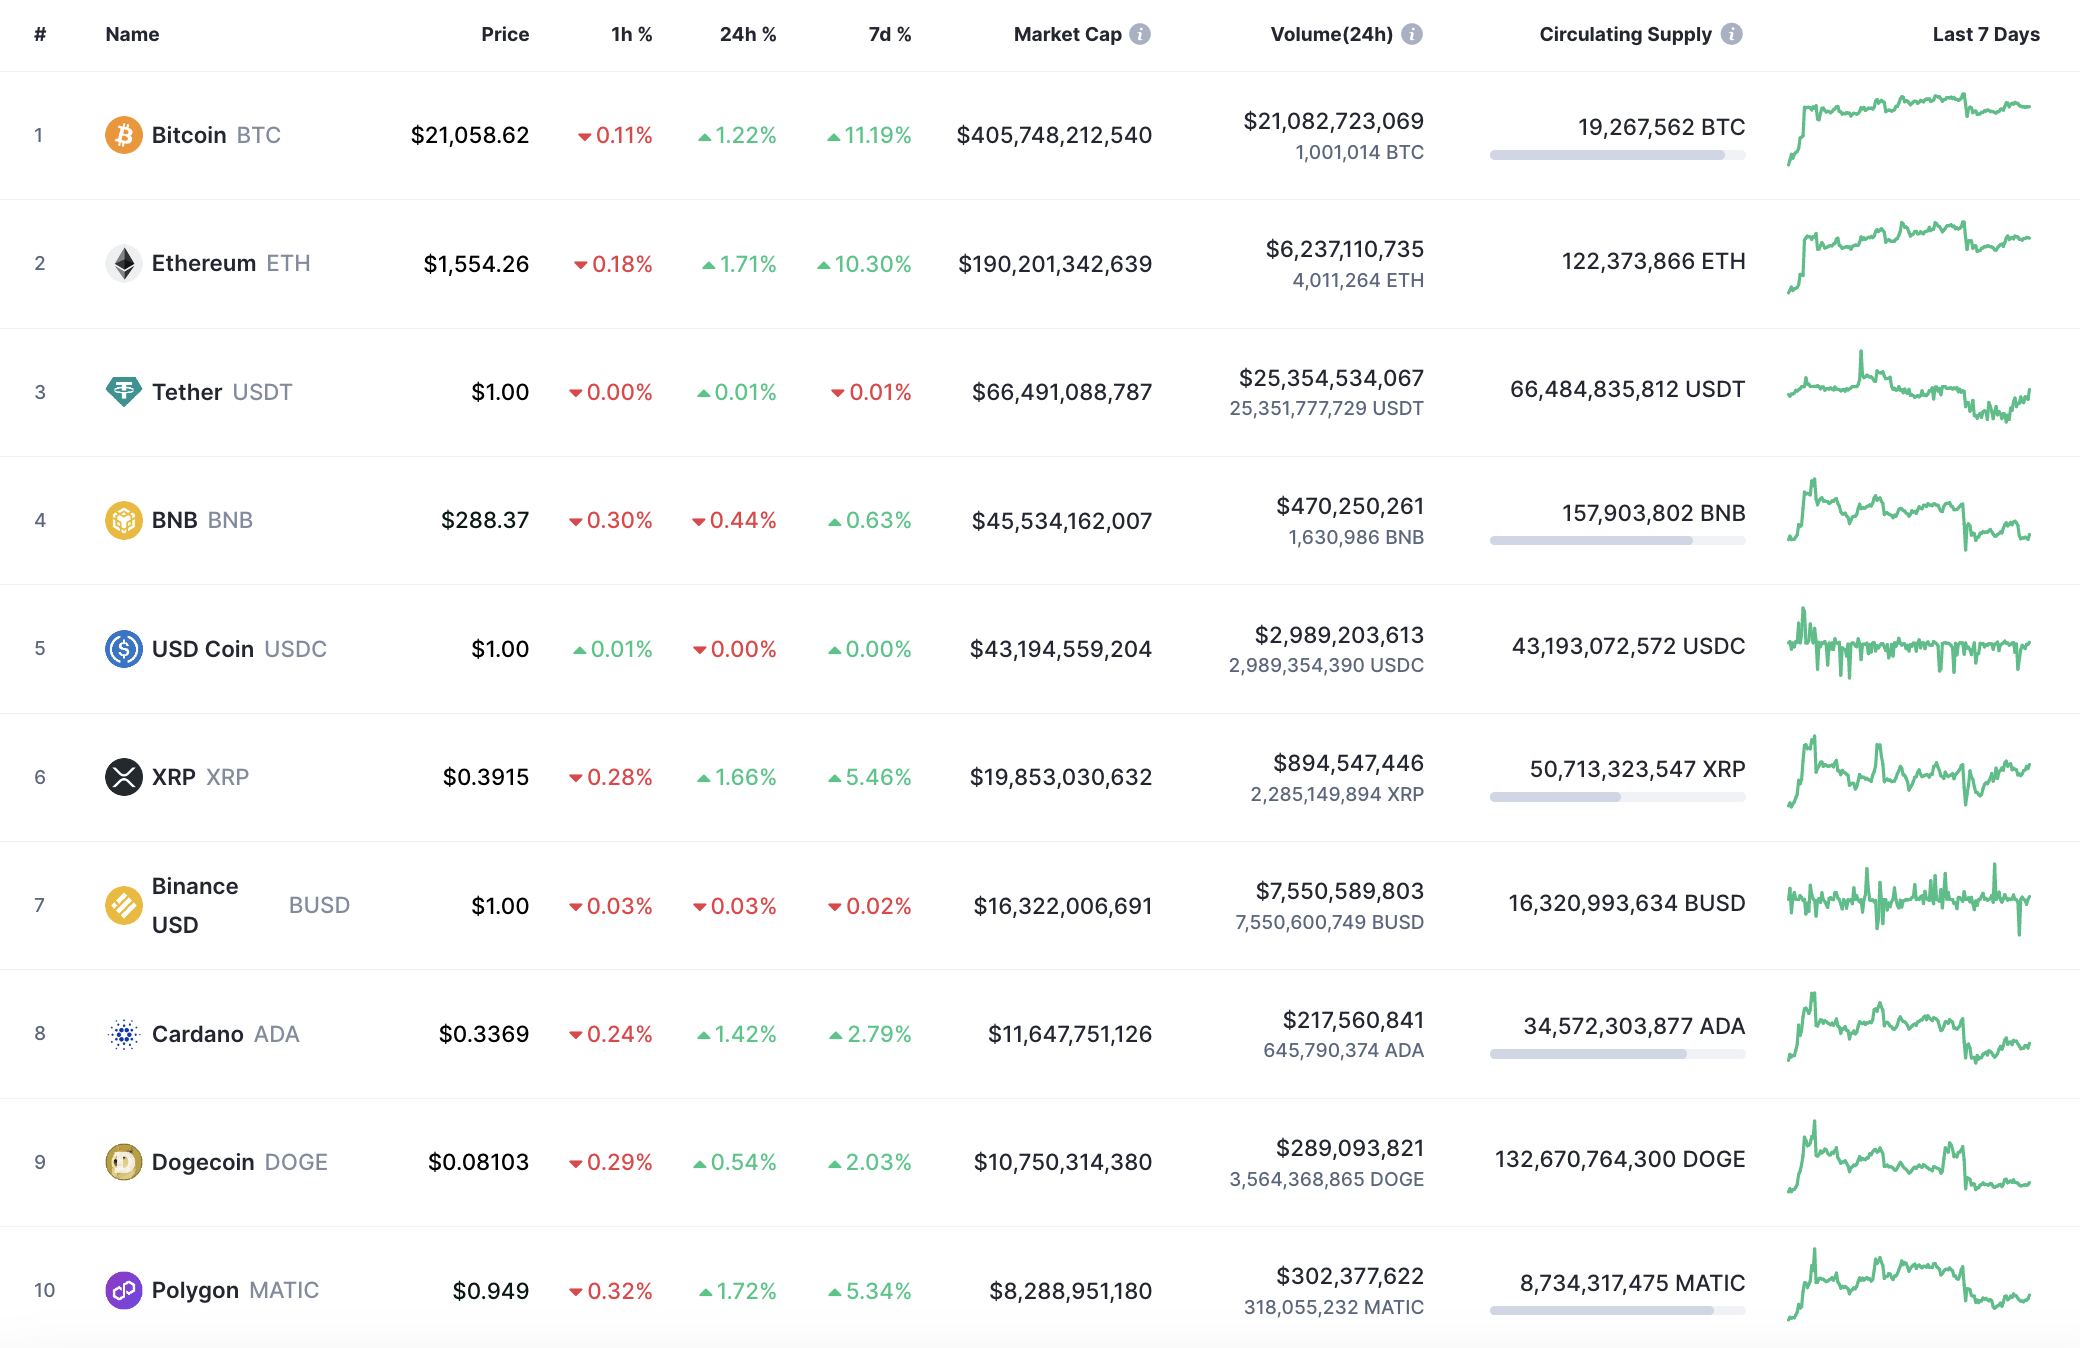Viewport: 2080px width, 1348px height.
Task: Click the Dogecoin DOGE logo
Action: (x=123, y=1162)
